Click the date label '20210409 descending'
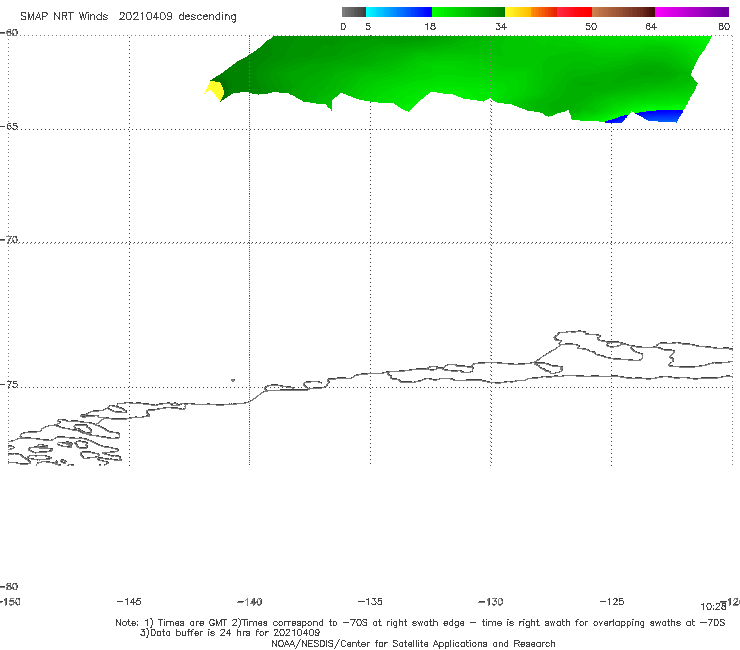The image size is (740, 650). (177, 17)
